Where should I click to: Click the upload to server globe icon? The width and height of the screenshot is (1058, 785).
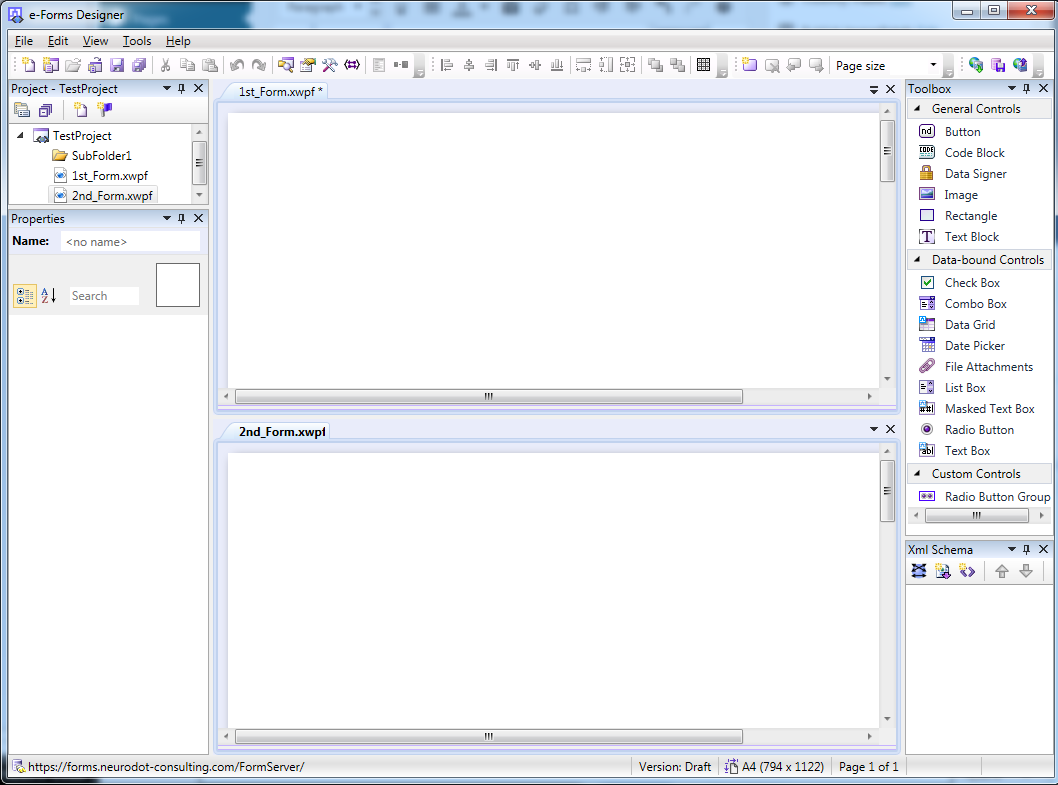pyautogui.click(x=1020, y=65)
